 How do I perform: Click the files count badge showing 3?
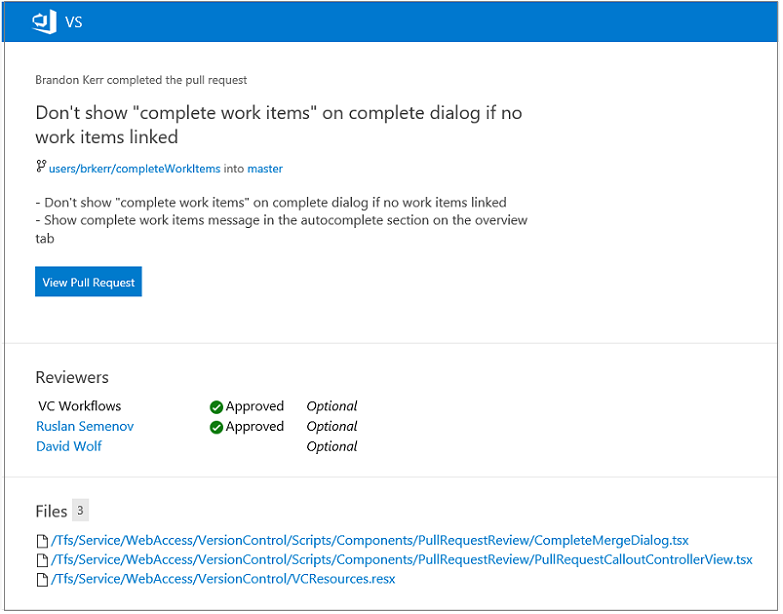[x=81, y=511]
